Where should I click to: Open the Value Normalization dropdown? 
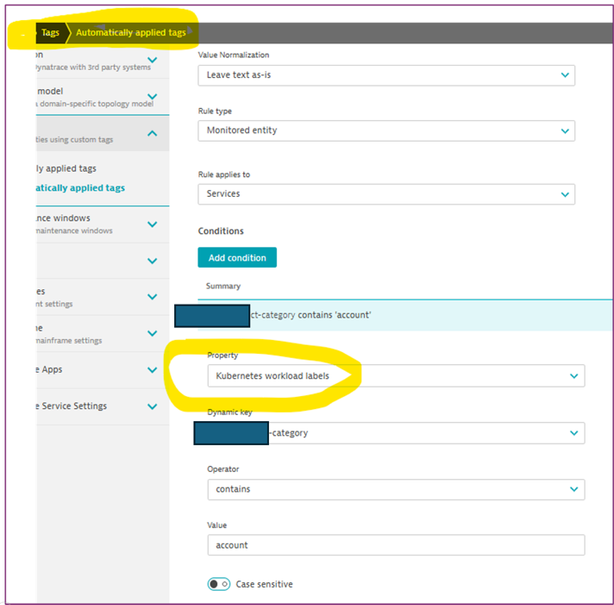[386, 75]
